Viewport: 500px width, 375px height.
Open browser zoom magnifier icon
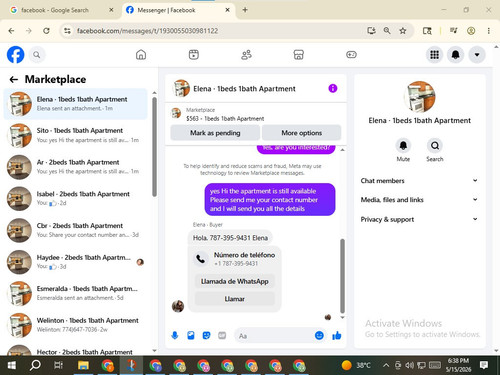(387, 31)
